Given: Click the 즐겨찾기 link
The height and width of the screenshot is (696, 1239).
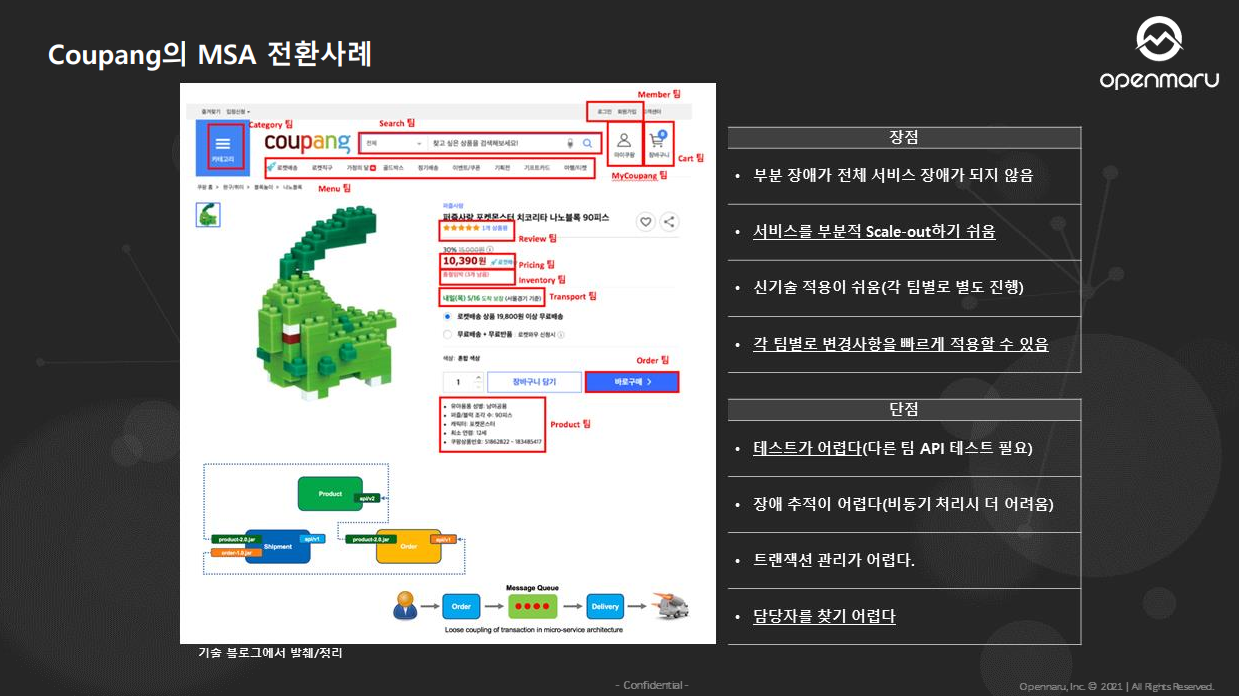Looking at the screenshot, I should 210,111.
